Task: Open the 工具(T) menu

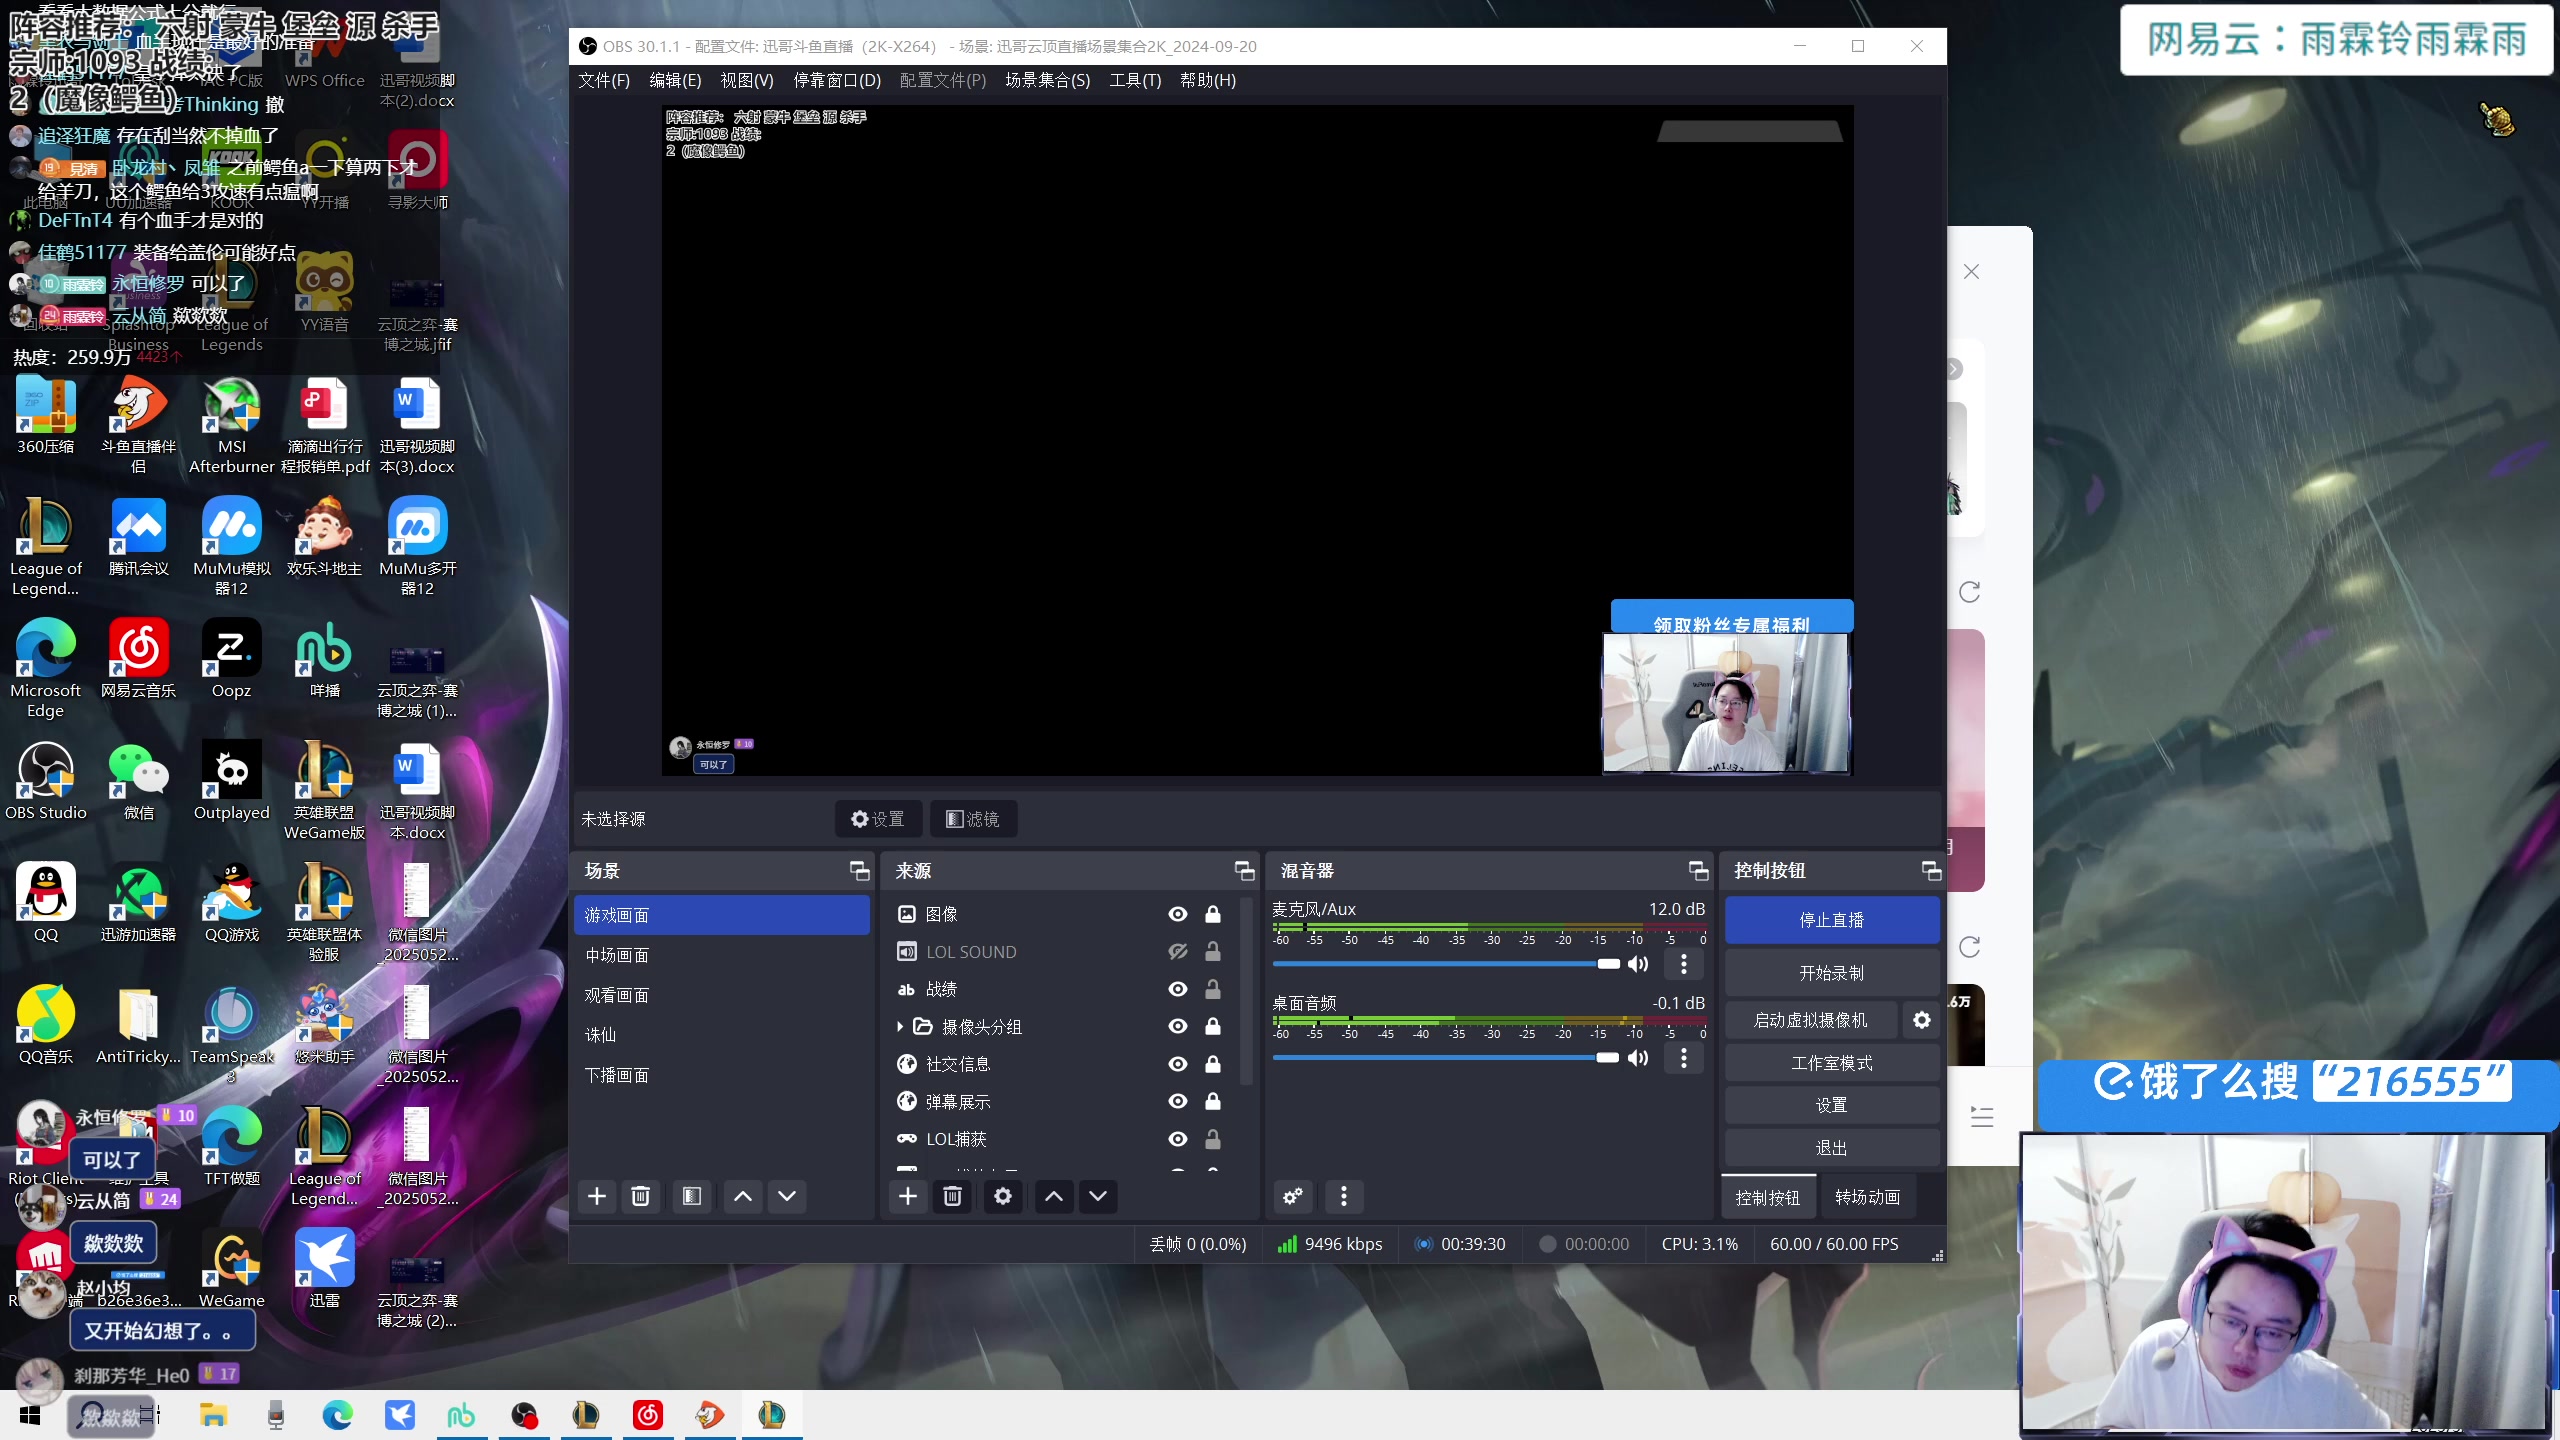Action: (1135, 80)
